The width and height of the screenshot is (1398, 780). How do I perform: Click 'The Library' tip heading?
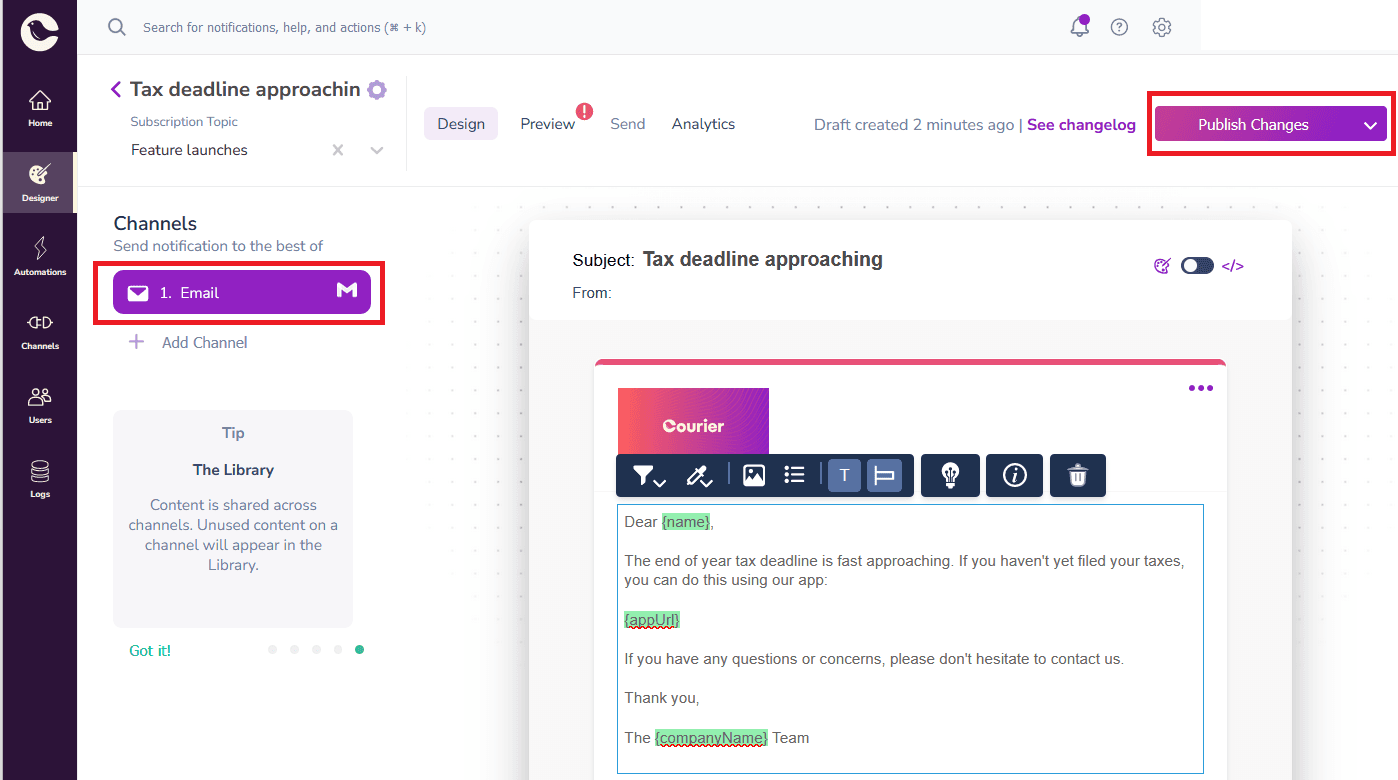coord(233,470)
